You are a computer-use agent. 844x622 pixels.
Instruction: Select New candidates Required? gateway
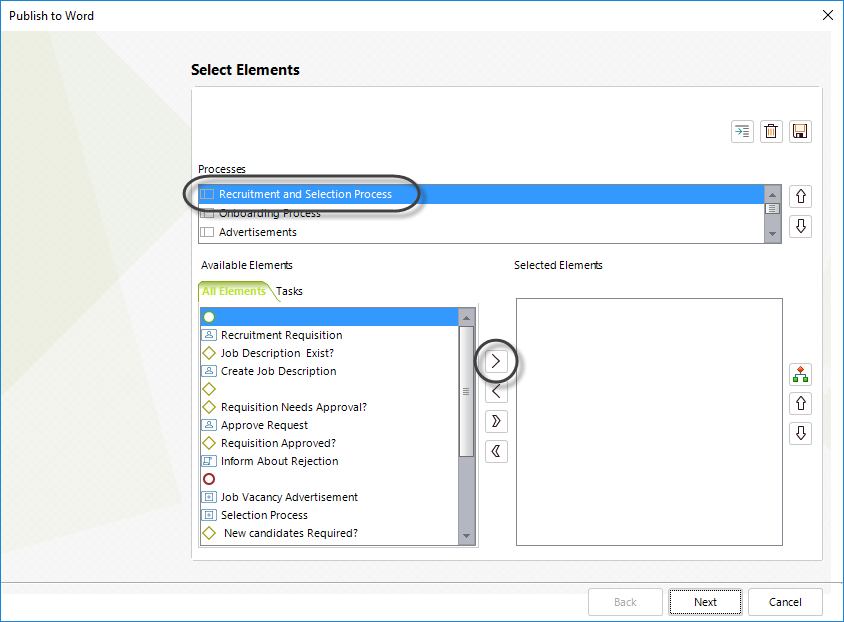329,533
